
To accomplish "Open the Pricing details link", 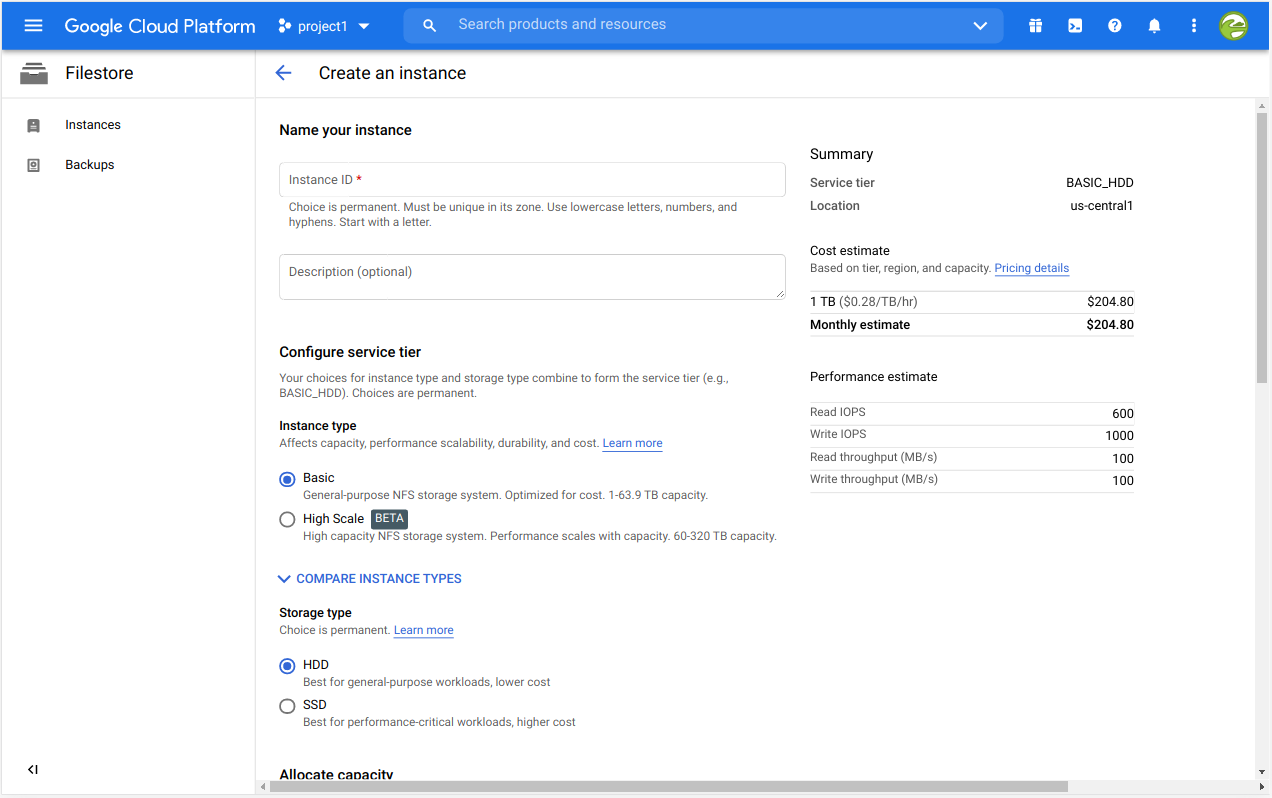I will click(1031, 269).
